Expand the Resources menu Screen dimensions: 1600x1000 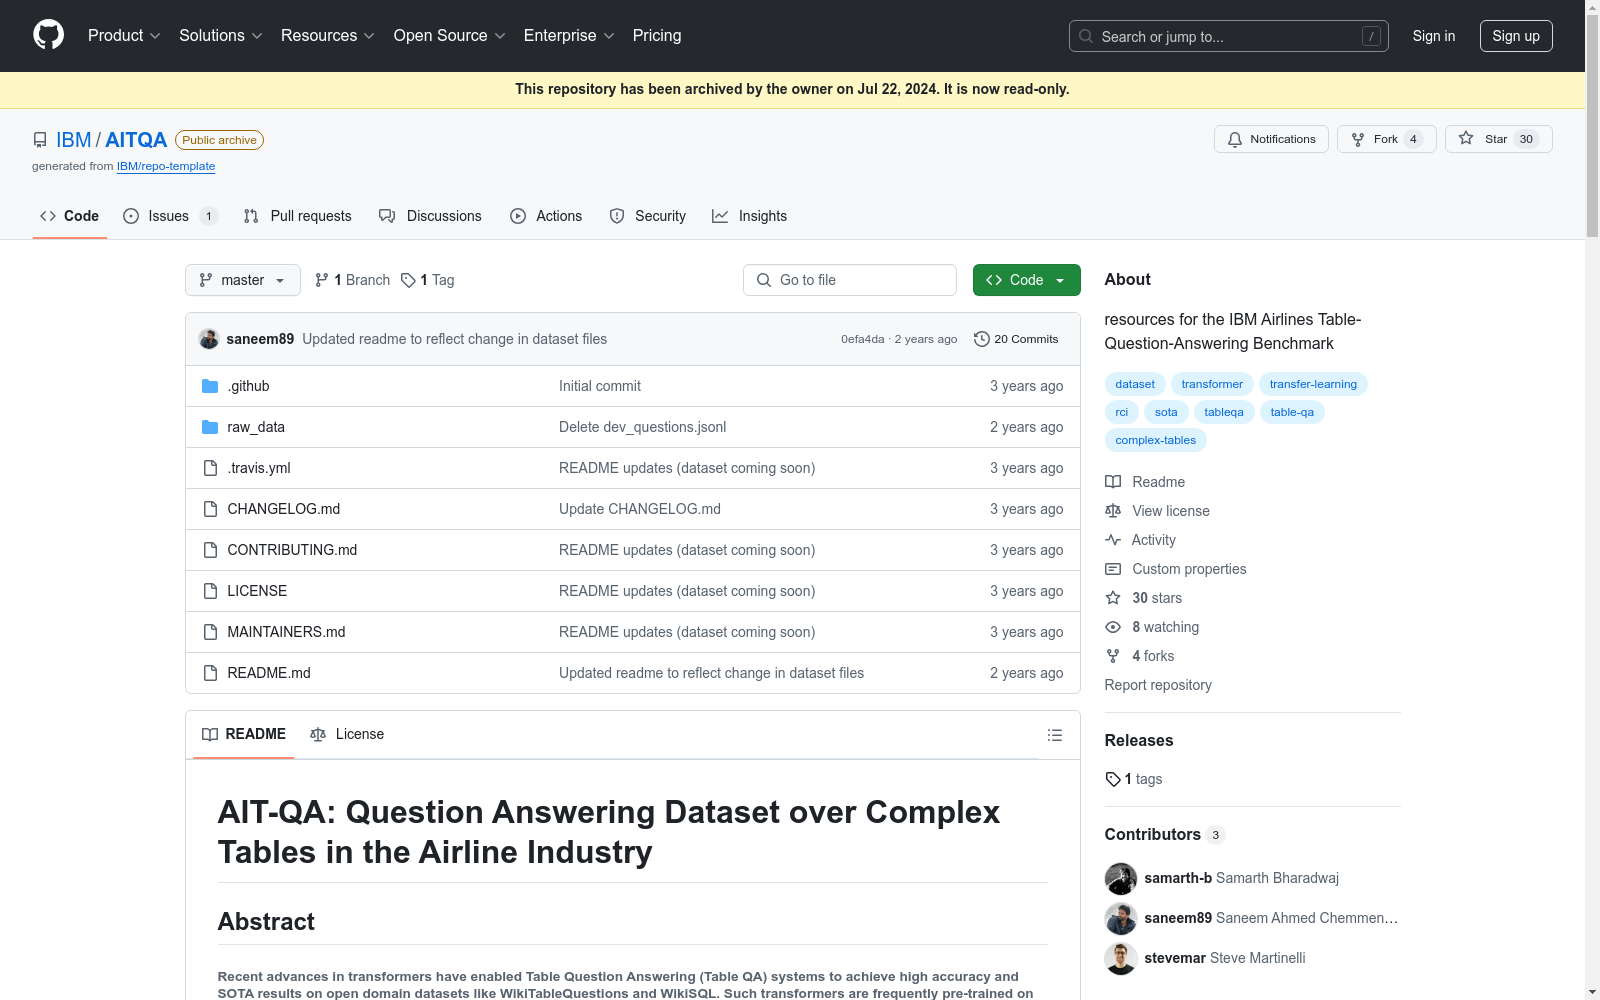(x=328, y=36)
